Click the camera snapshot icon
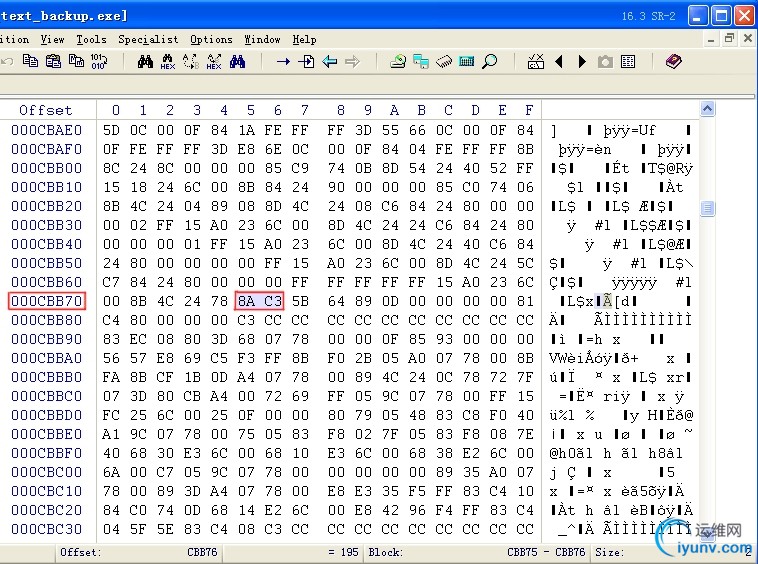The height and width of the screenshot is (564, 758). point(605,61)
